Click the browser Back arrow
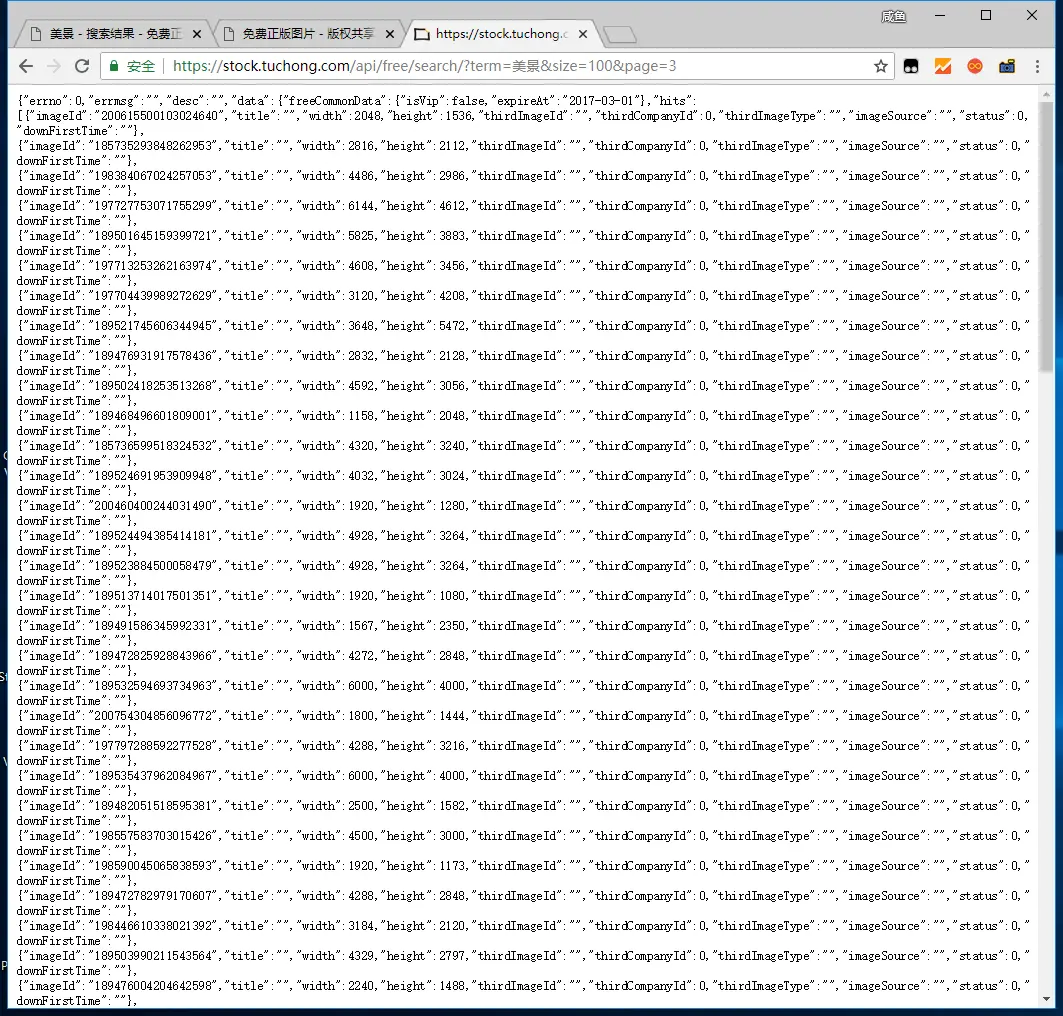Image resolution: width=1063 pixels, height=1016 pixels. (x=26, y=66)
